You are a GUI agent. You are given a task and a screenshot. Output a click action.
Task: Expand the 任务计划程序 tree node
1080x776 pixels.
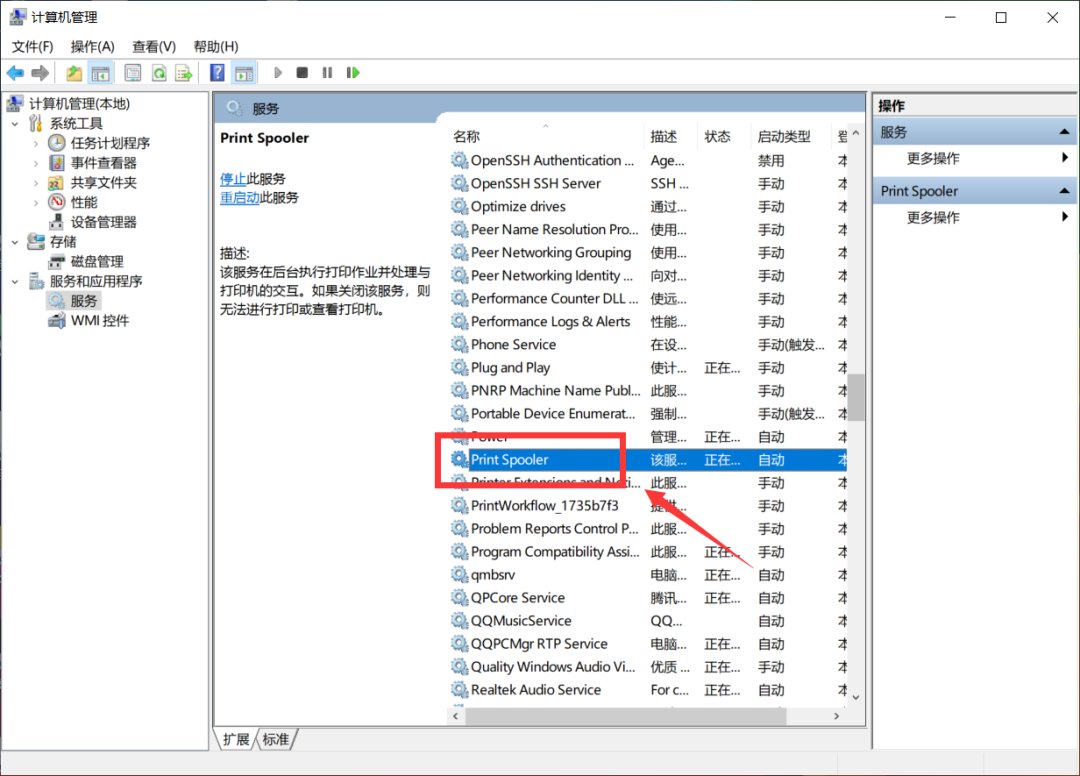click(36, 143)
